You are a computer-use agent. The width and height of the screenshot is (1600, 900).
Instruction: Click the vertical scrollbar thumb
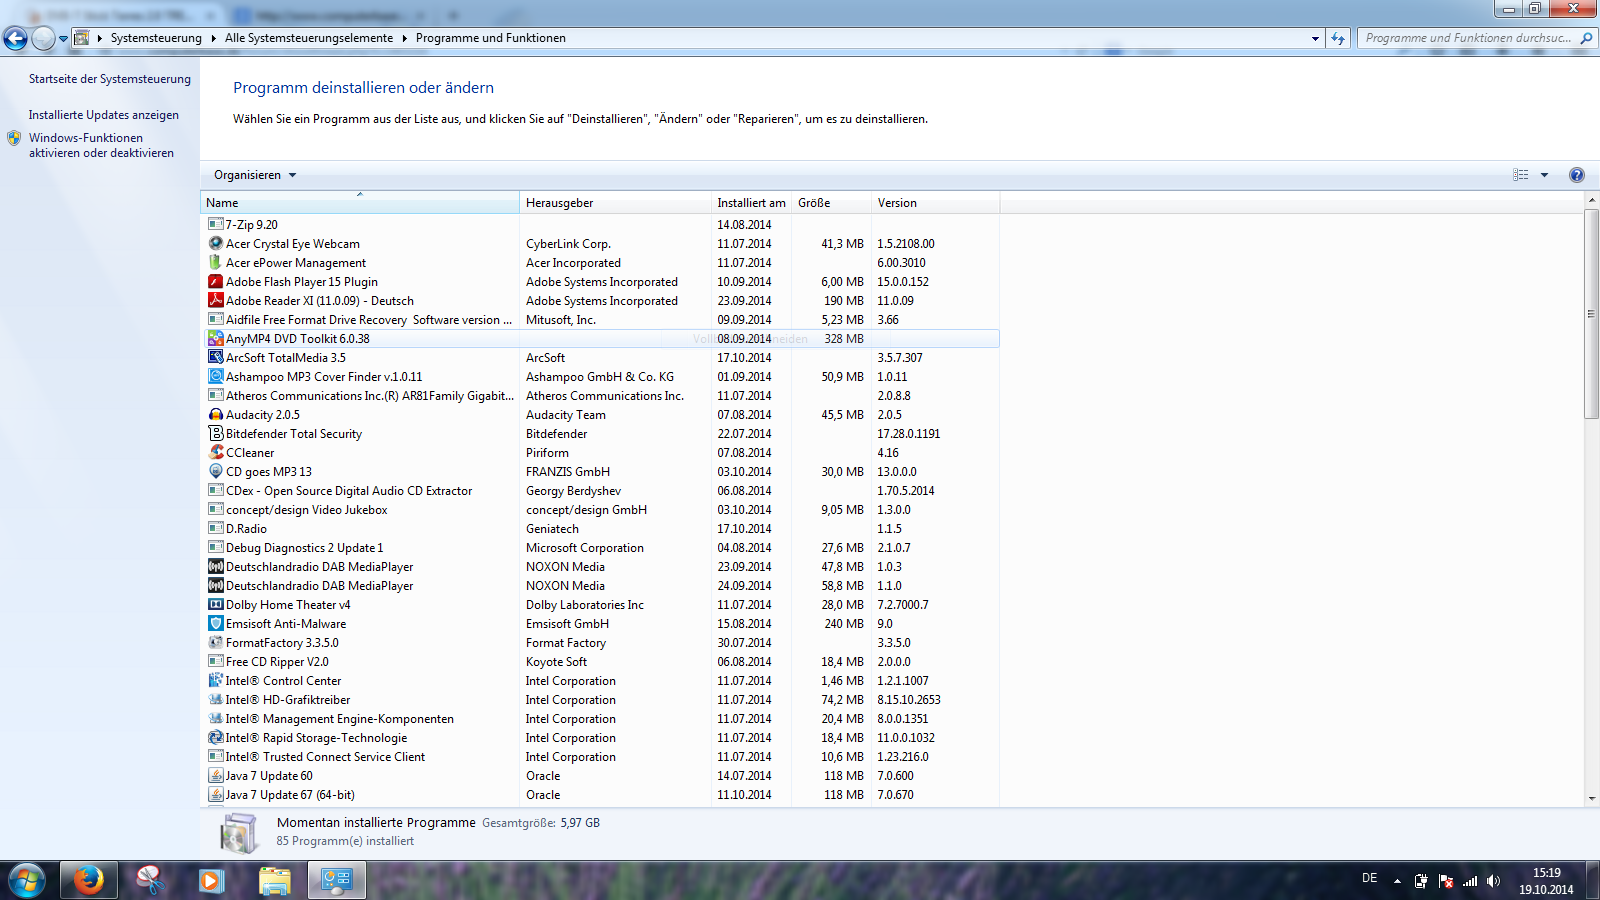point(1591,314)
